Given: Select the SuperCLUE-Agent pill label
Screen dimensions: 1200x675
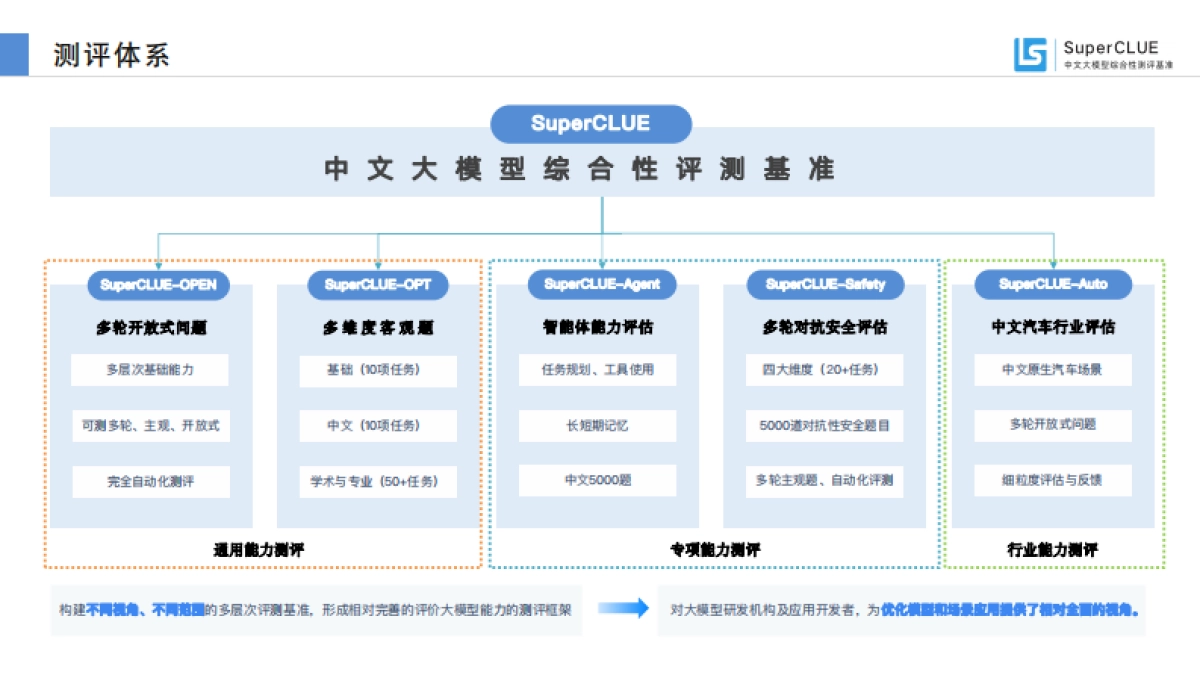Looking at the screenshot, I should tap(601, 285).
